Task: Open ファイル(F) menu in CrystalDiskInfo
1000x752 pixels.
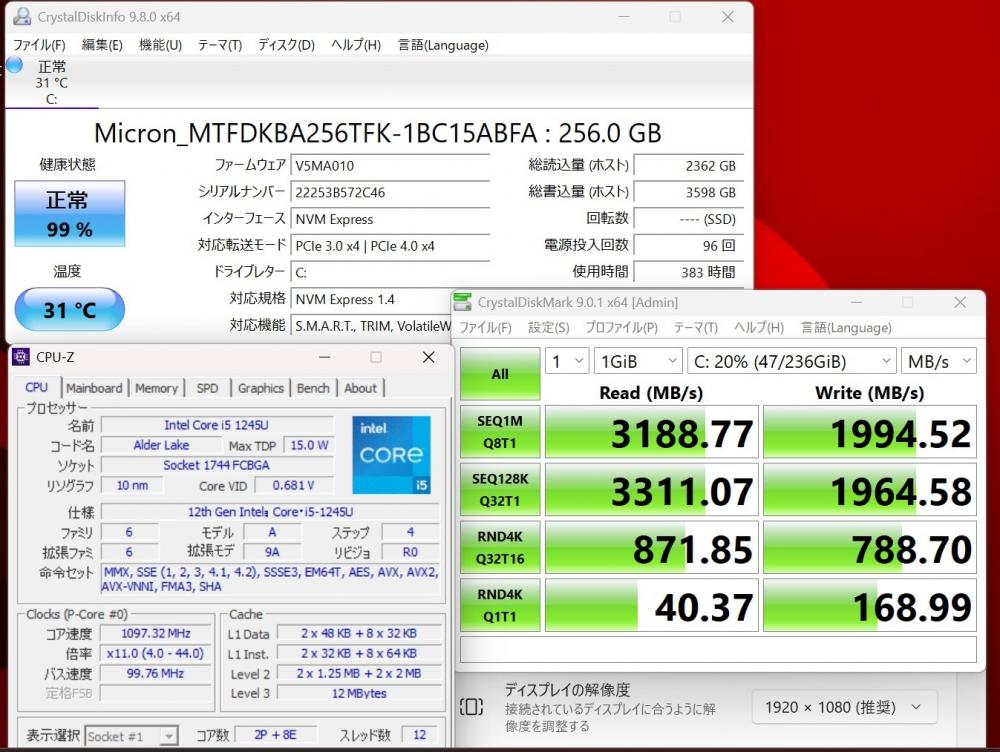Action: pyautogui.click(x=40, y=45)
